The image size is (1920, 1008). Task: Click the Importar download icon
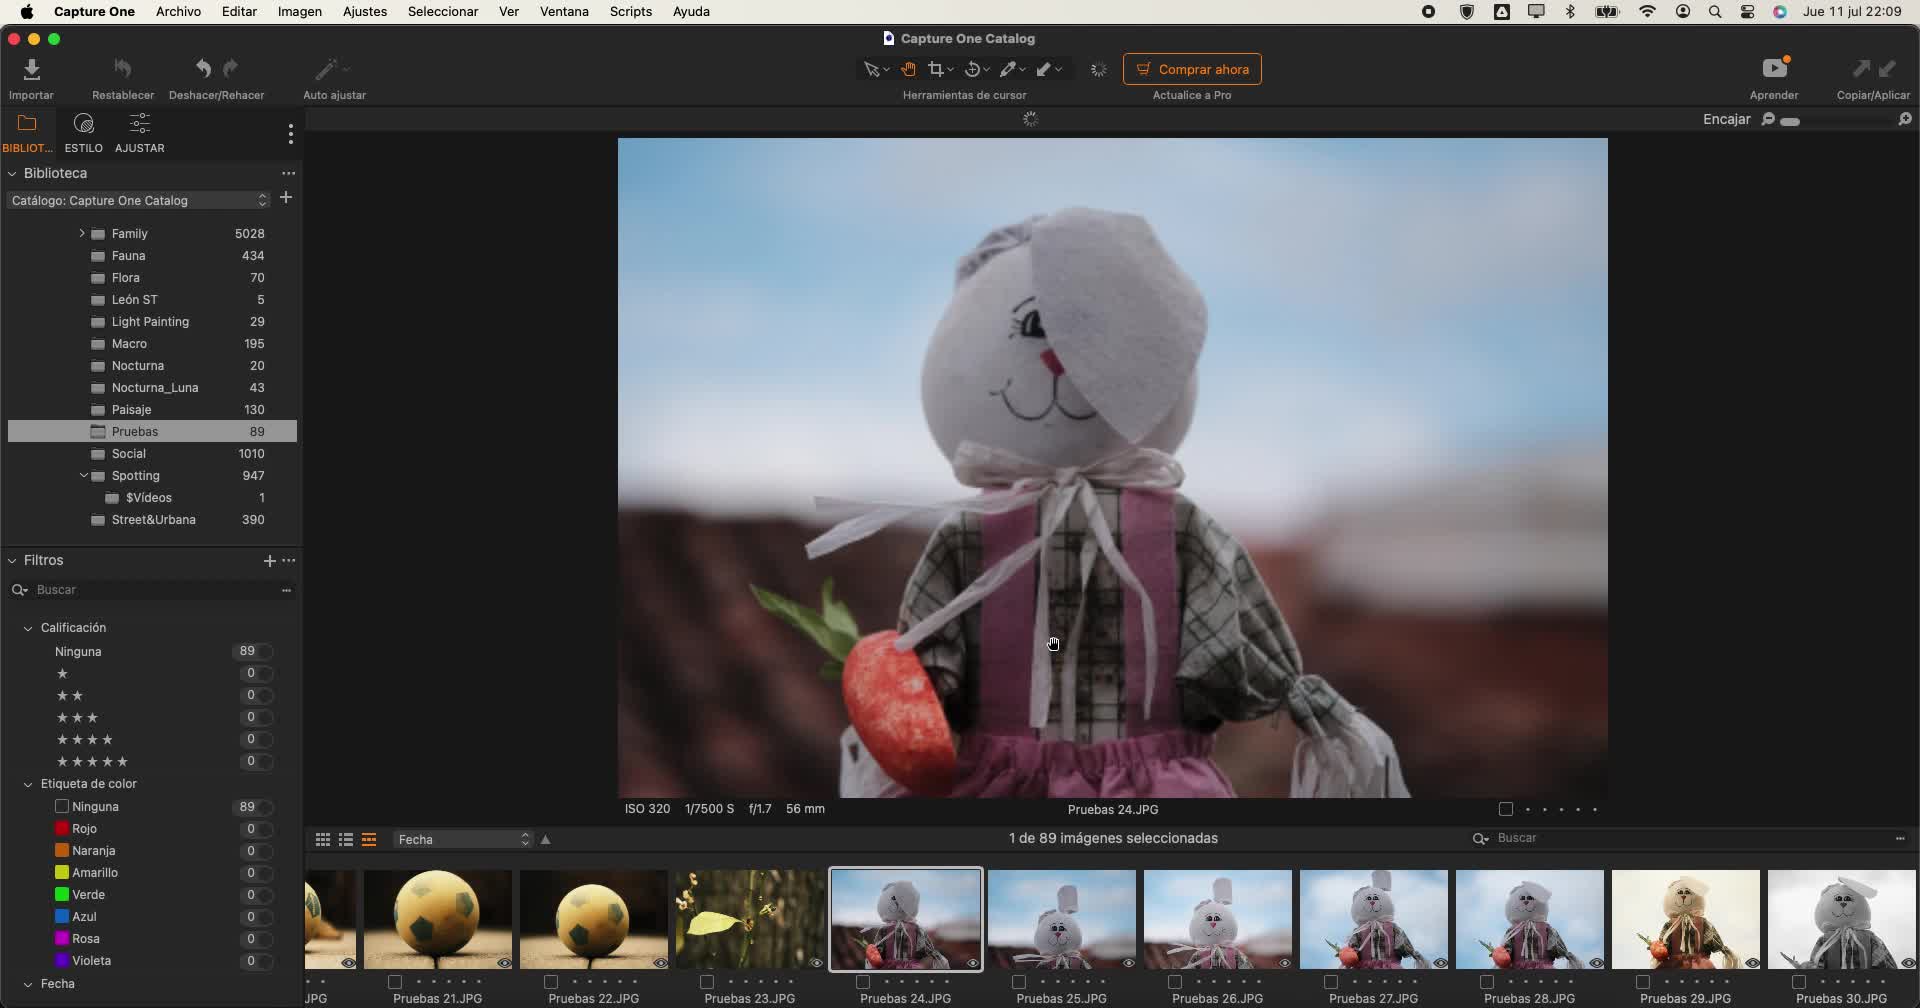click(32, 69)
